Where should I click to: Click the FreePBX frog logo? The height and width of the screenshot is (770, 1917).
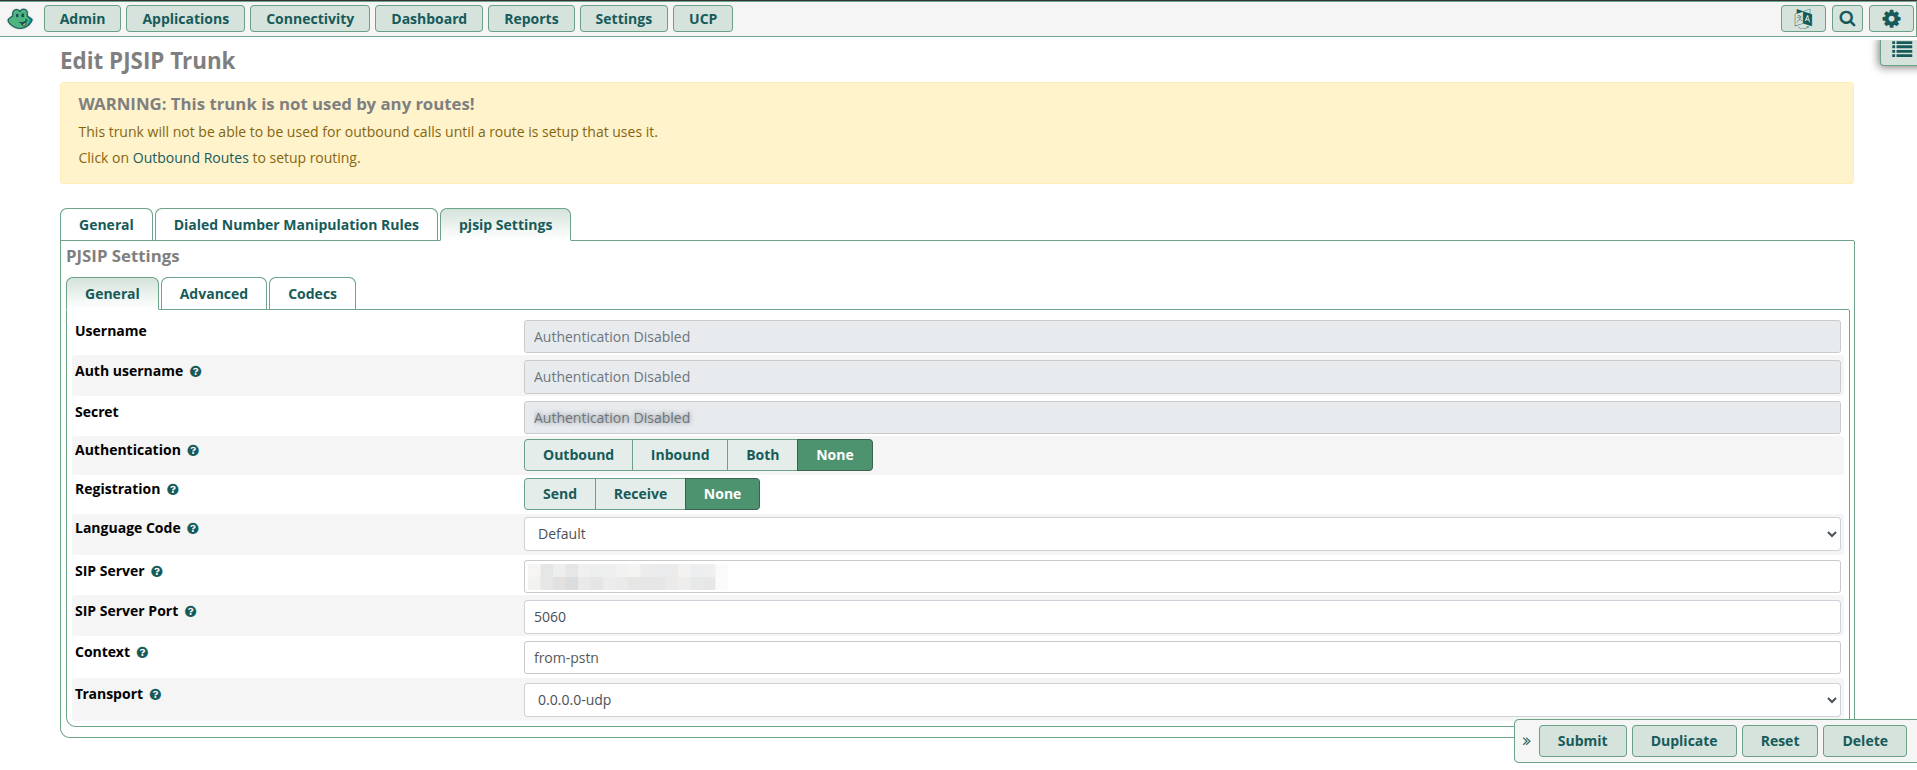coord(20,18)
